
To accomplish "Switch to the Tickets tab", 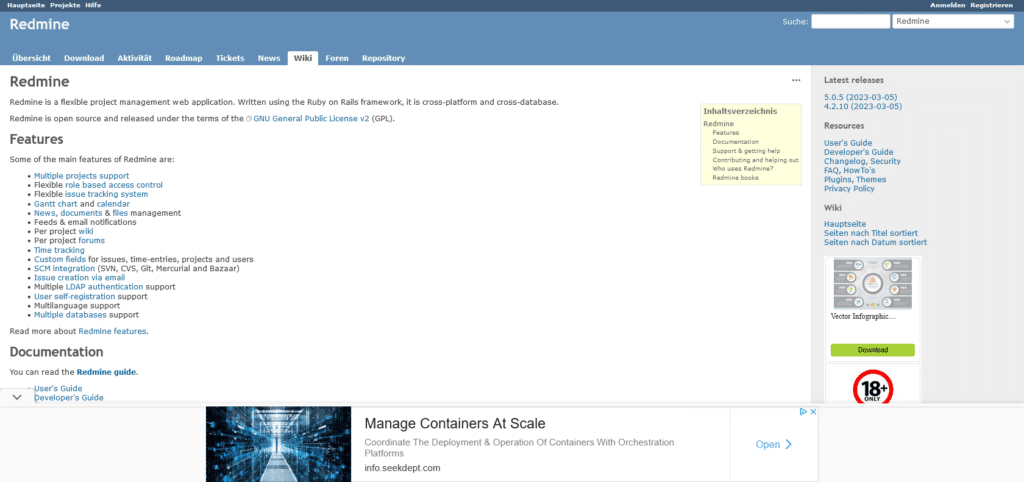I will point(229,58).
